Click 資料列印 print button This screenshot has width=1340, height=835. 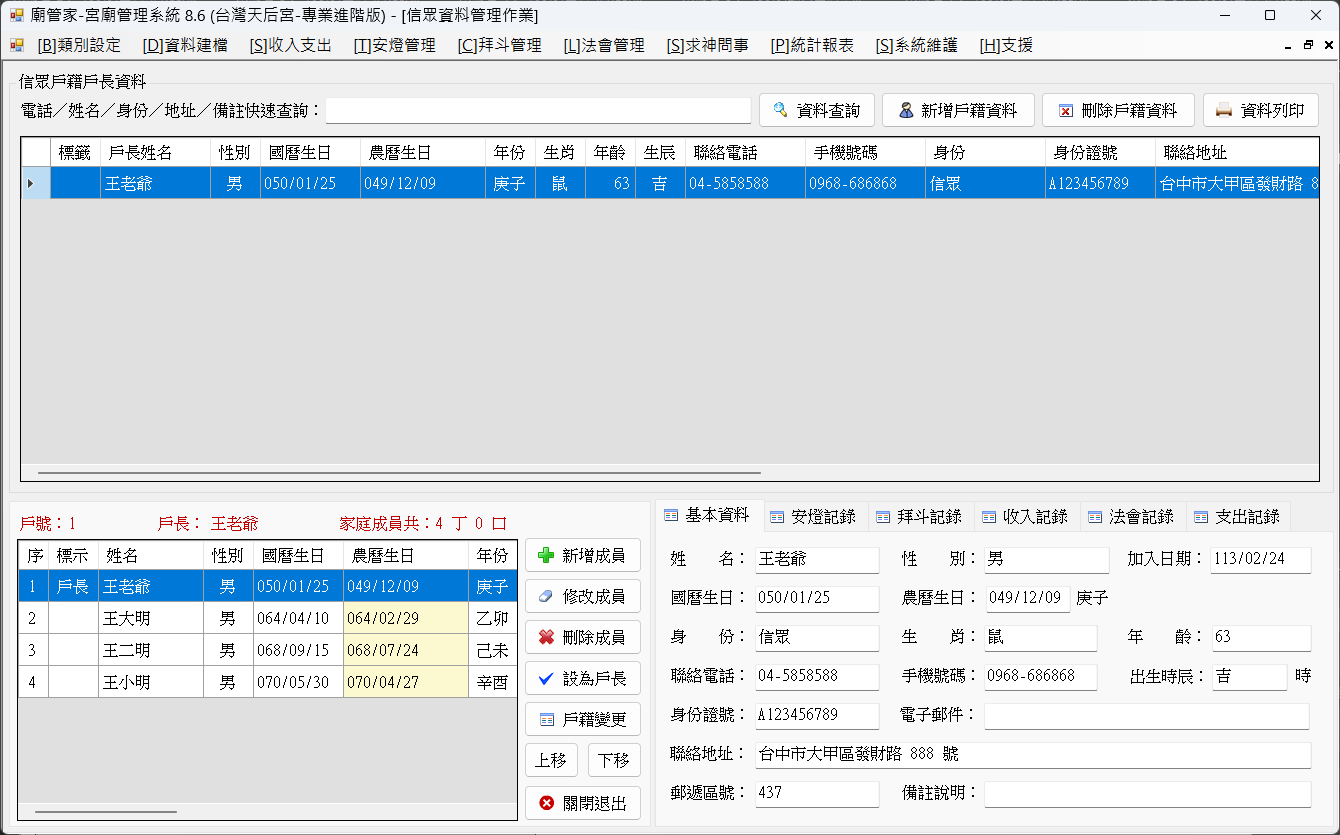(x=1261, y=110)
